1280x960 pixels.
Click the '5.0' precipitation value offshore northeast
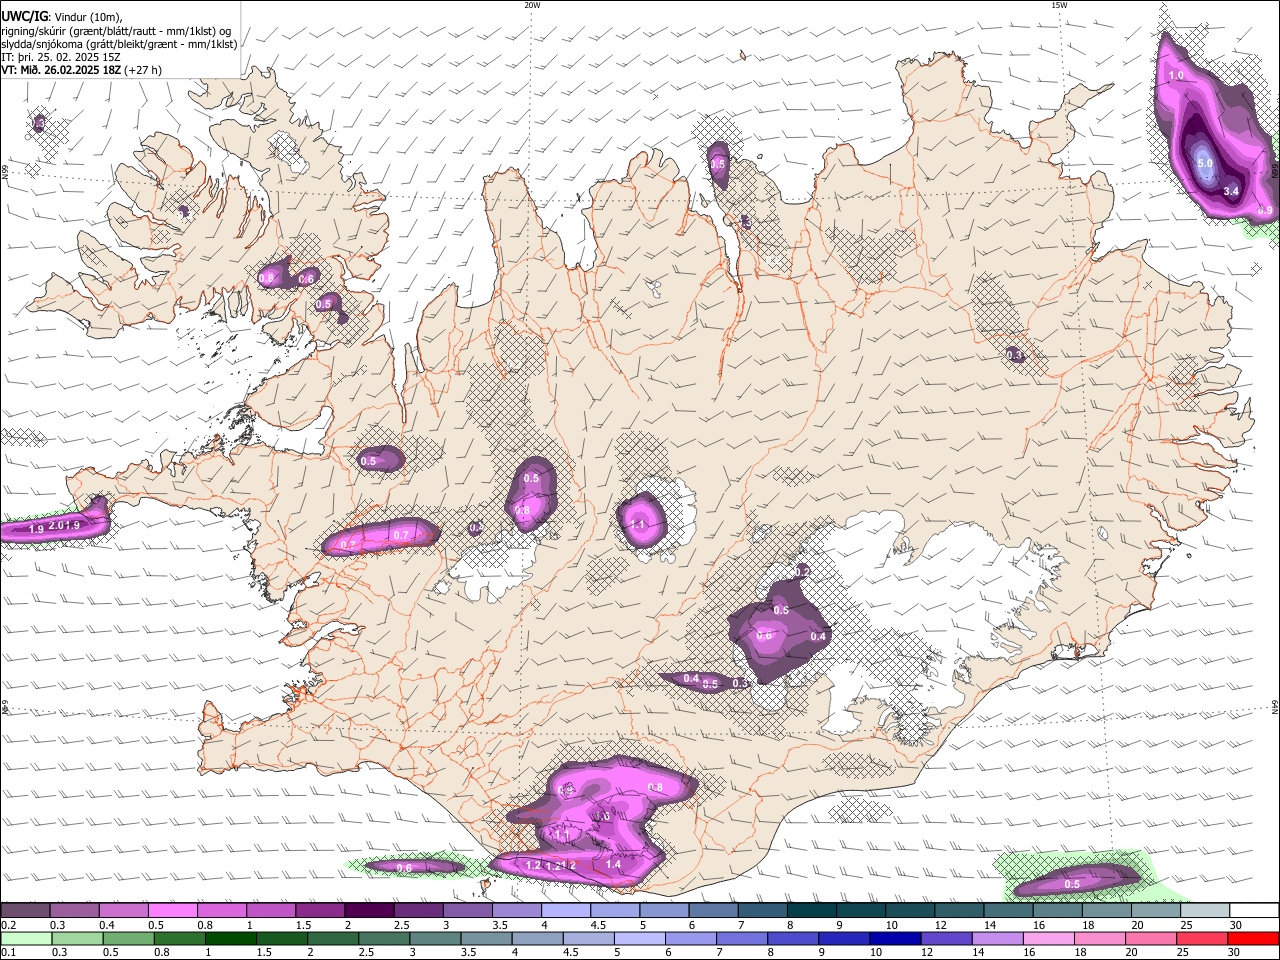pos(1205,163)
